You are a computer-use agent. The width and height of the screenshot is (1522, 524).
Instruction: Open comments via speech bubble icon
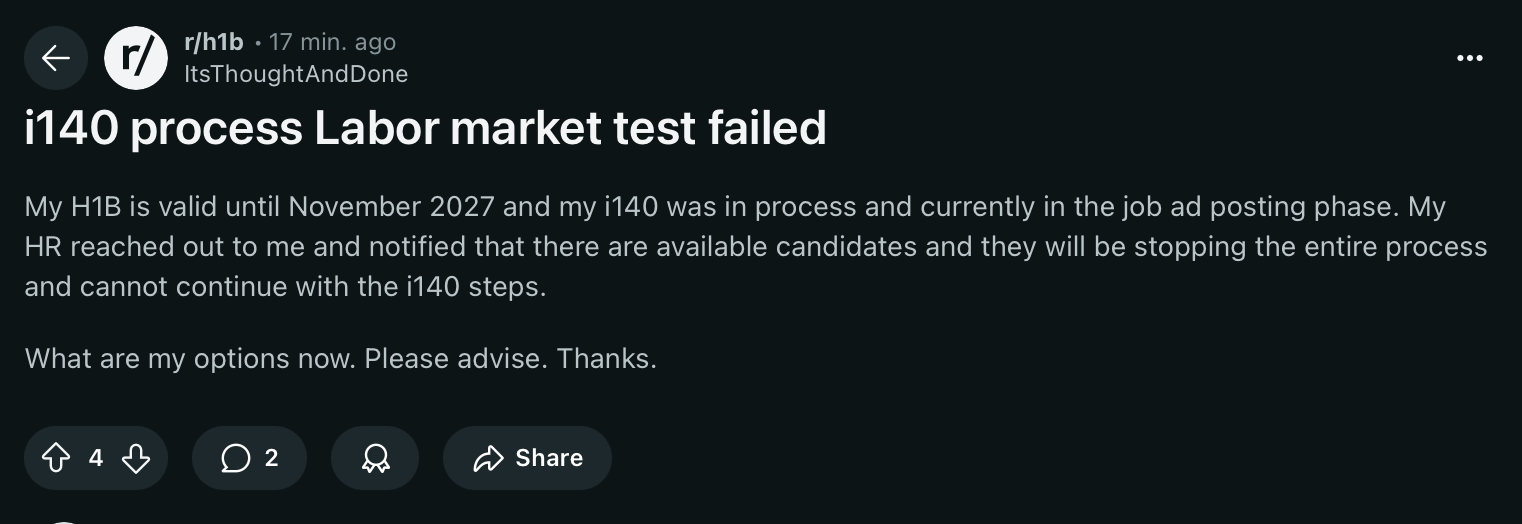(x=235, y=458)
